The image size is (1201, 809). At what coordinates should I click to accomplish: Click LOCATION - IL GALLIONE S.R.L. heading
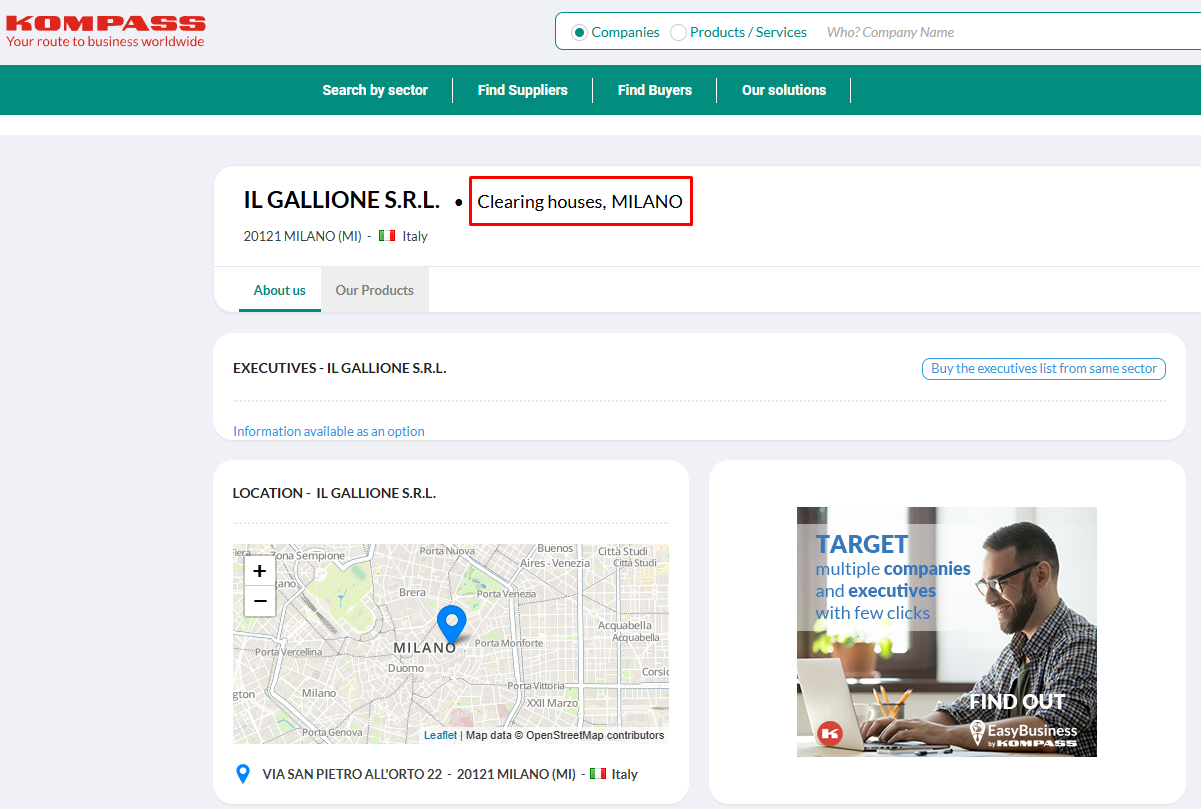(334, 493)
